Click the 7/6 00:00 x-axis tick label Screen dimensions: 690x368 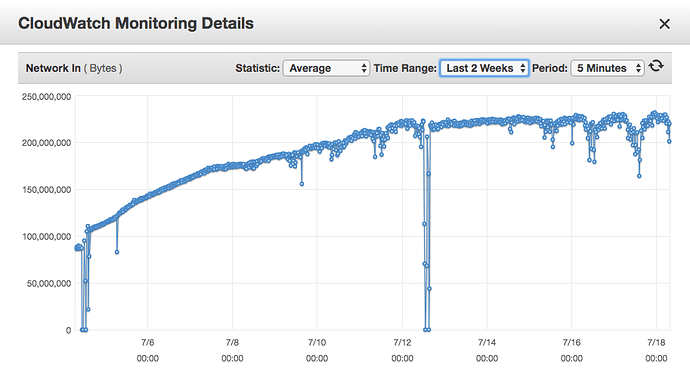tap(147, 350)
